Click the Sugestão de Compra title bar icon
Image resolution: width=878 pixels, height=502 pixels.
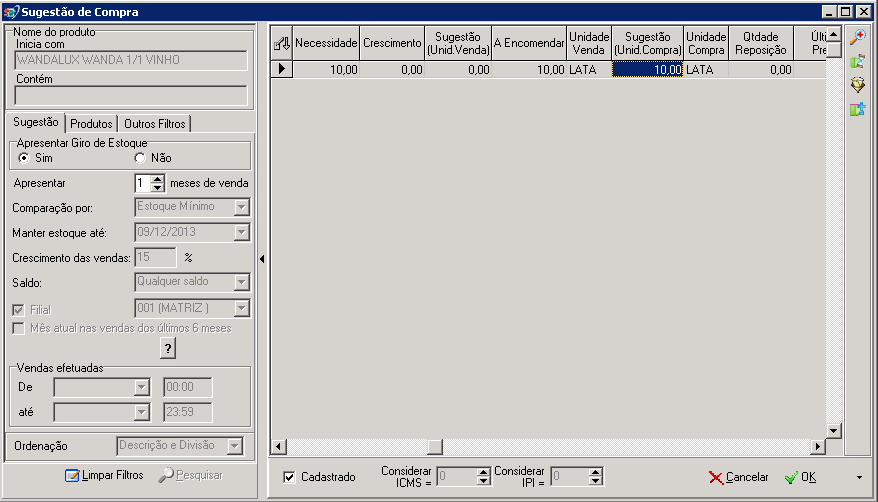point(11,12)
